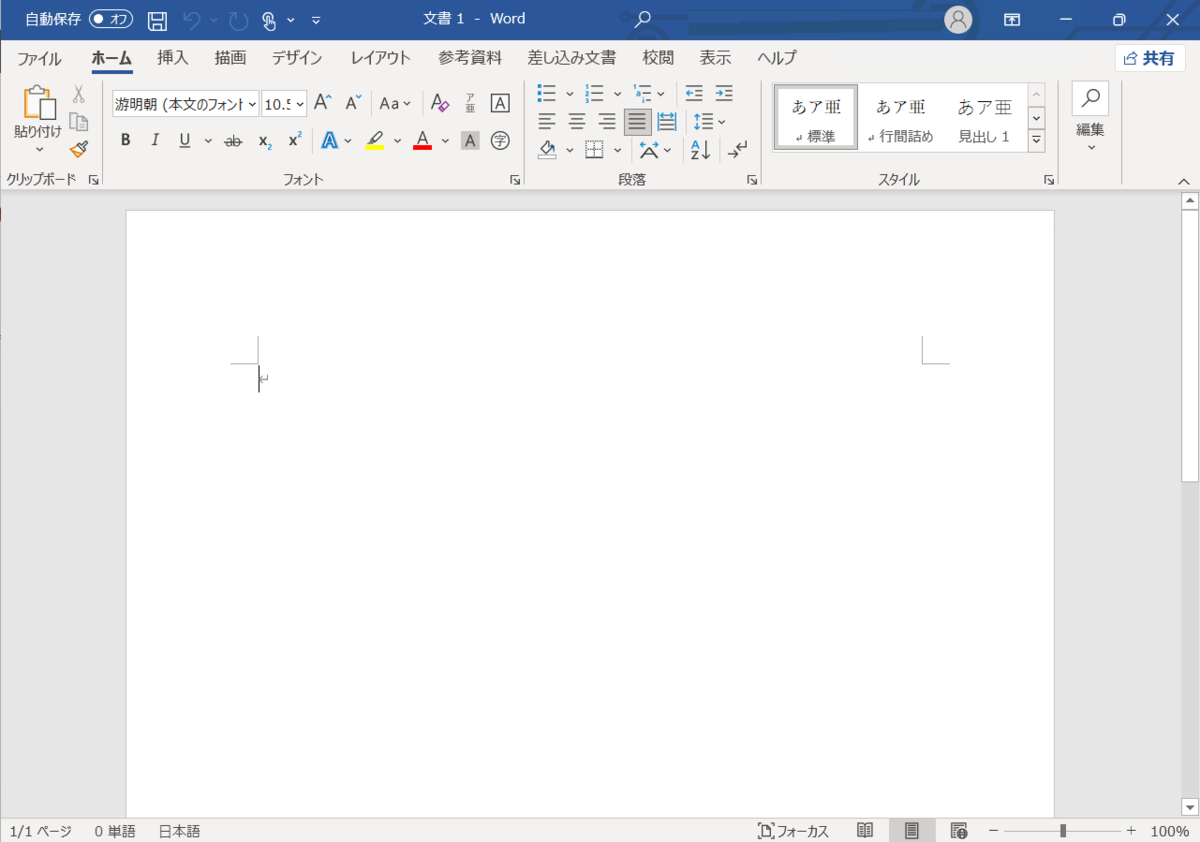This screenshot has width=1200, height=842.
Task: Click the Character Border icon
Action: click(500, 103)
